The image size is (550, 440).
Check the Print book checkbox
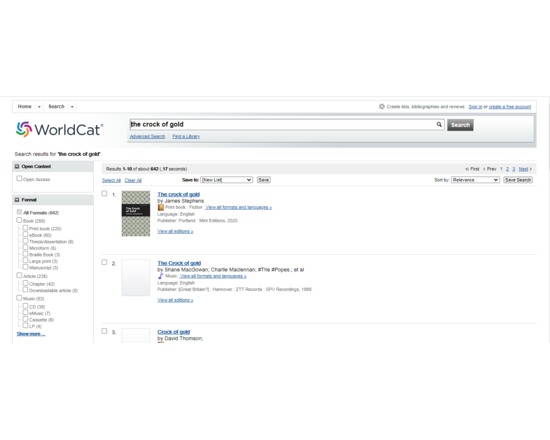click(25, 228)
